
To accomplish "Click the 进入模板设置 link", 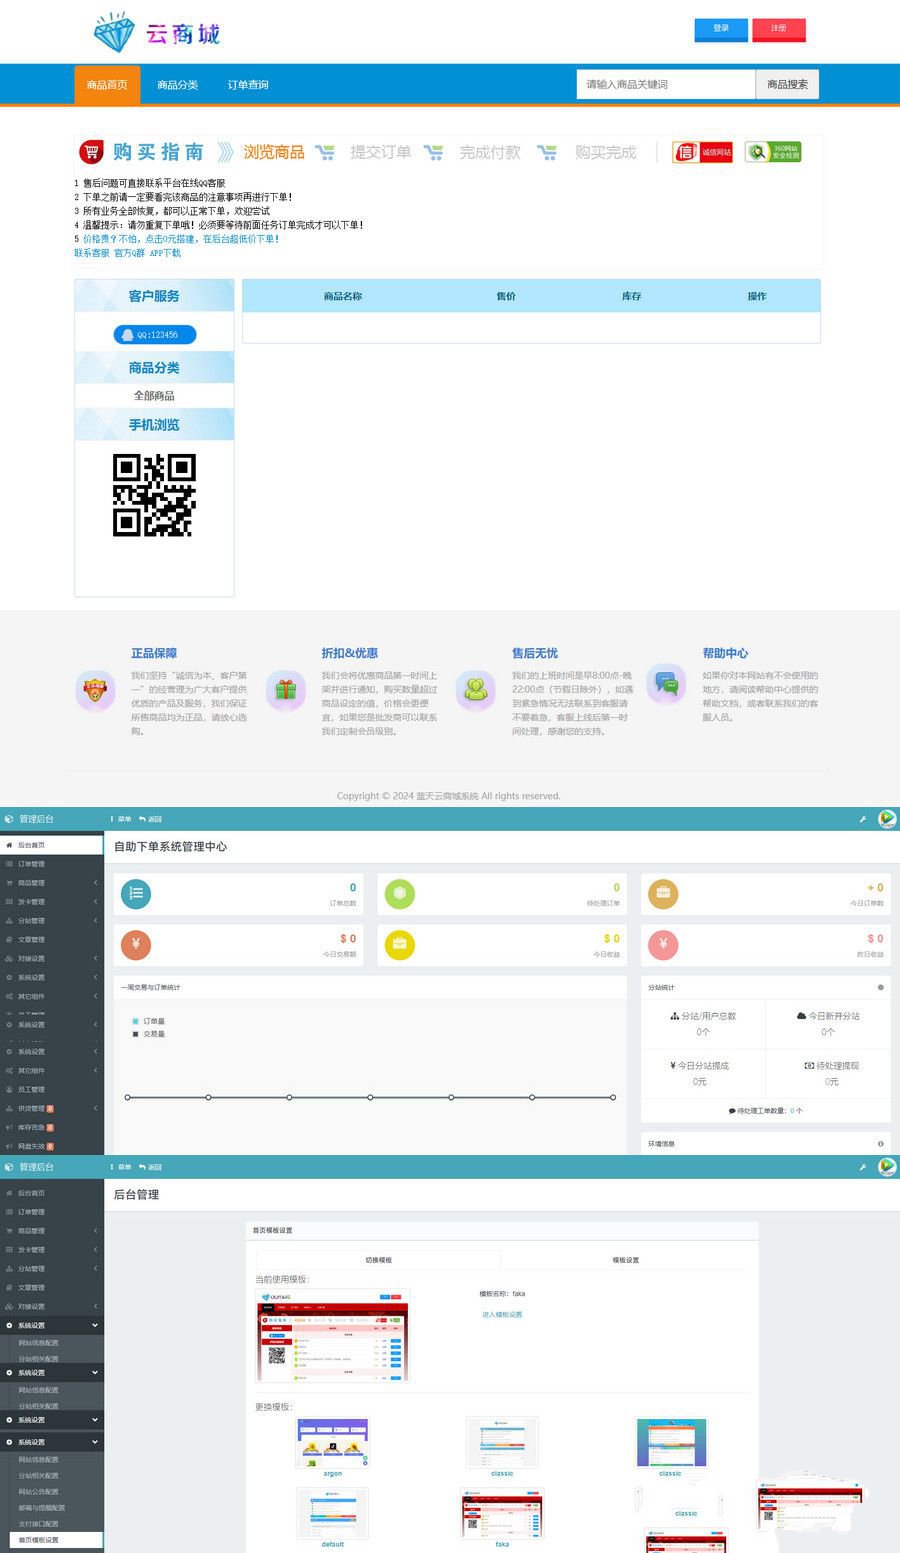I will coord(502,1314).
